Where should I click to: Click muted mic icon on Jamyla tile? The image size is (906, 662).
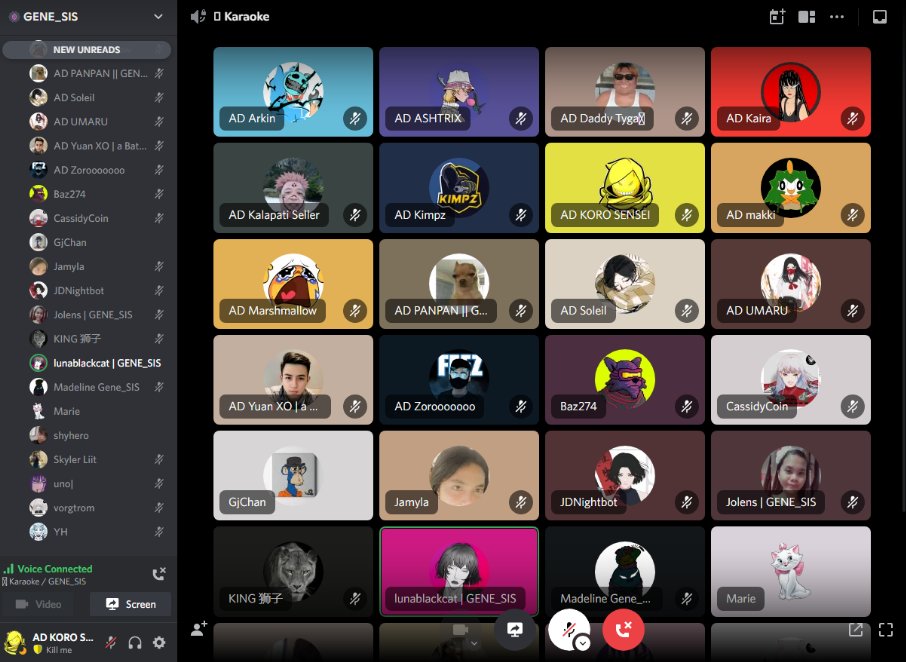(521, 502)
